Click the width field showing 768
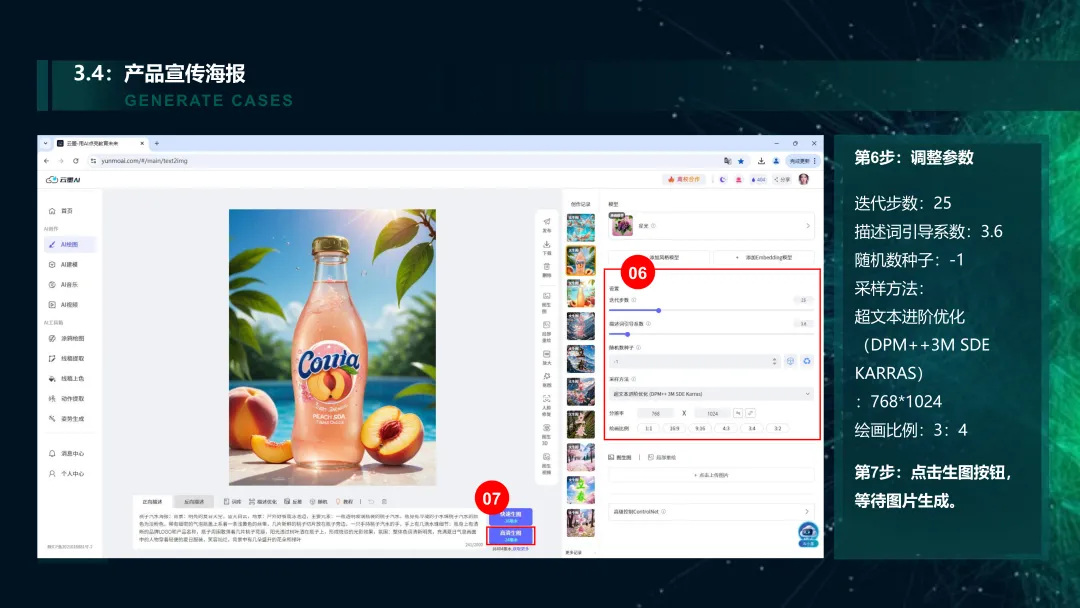This screenshot has height=608, width=1080. [x=655, y=413]
